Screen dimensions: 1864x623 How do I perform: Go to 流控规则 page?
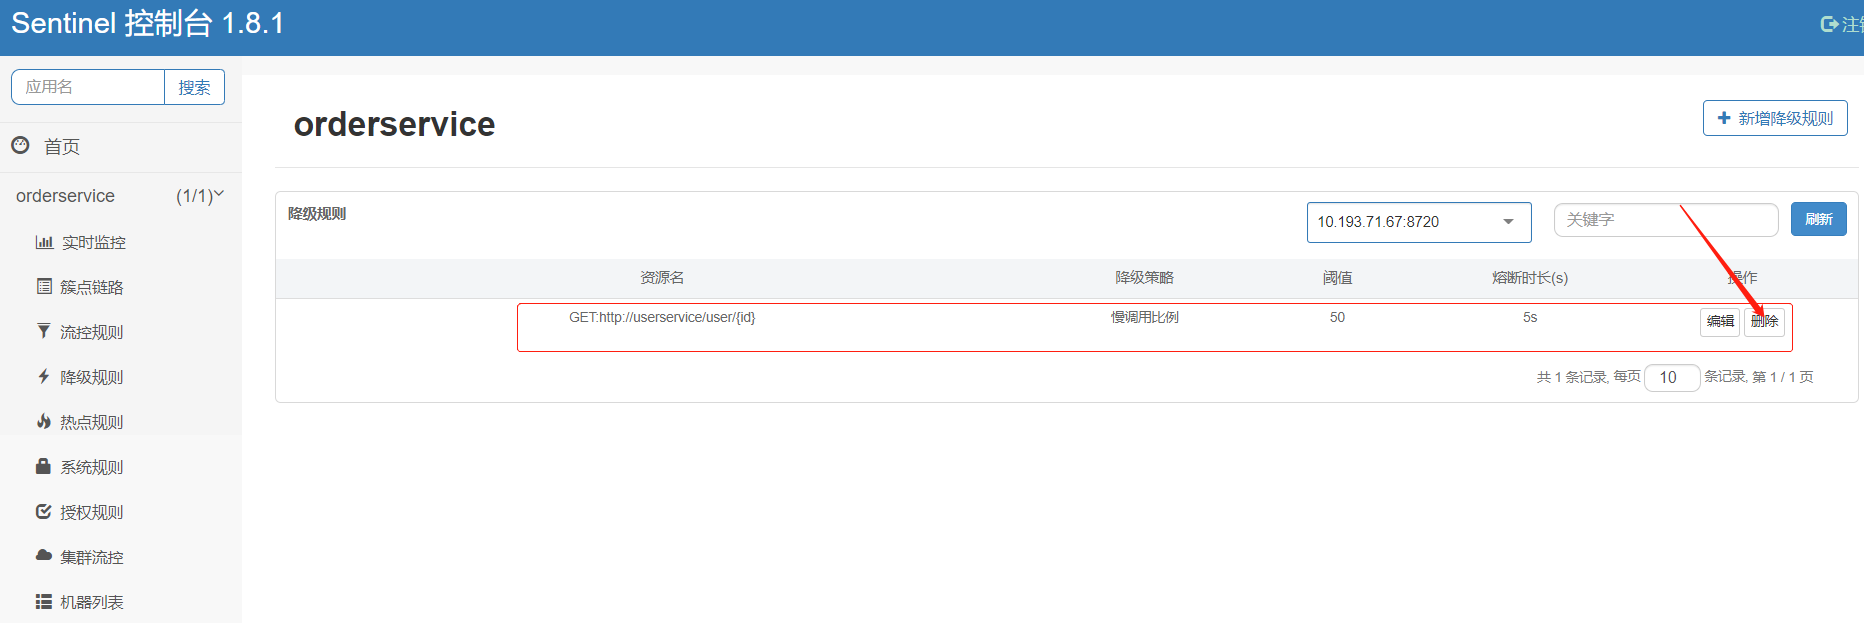pos(92,332)
